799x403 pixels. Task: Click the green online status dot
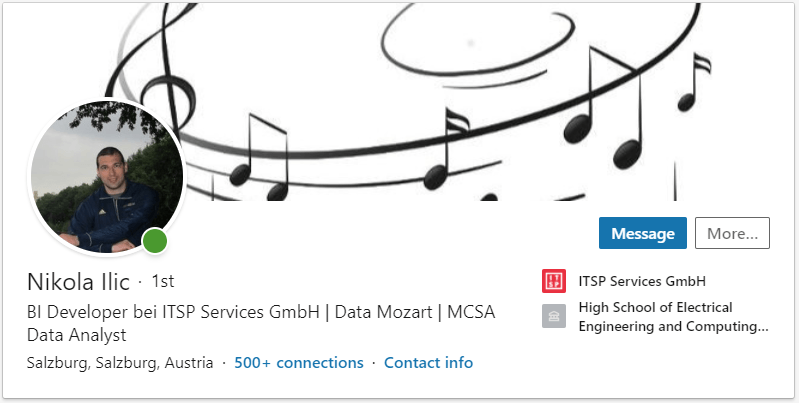pos(154,241)
